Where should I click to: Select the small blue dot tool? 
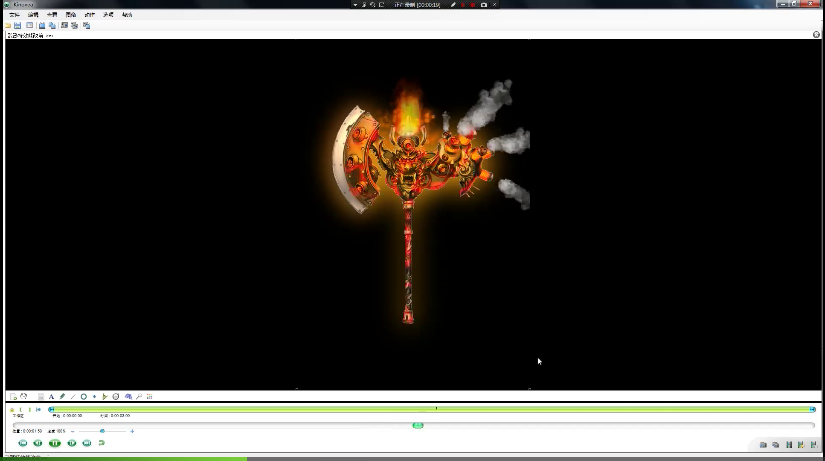coord(94,396)
